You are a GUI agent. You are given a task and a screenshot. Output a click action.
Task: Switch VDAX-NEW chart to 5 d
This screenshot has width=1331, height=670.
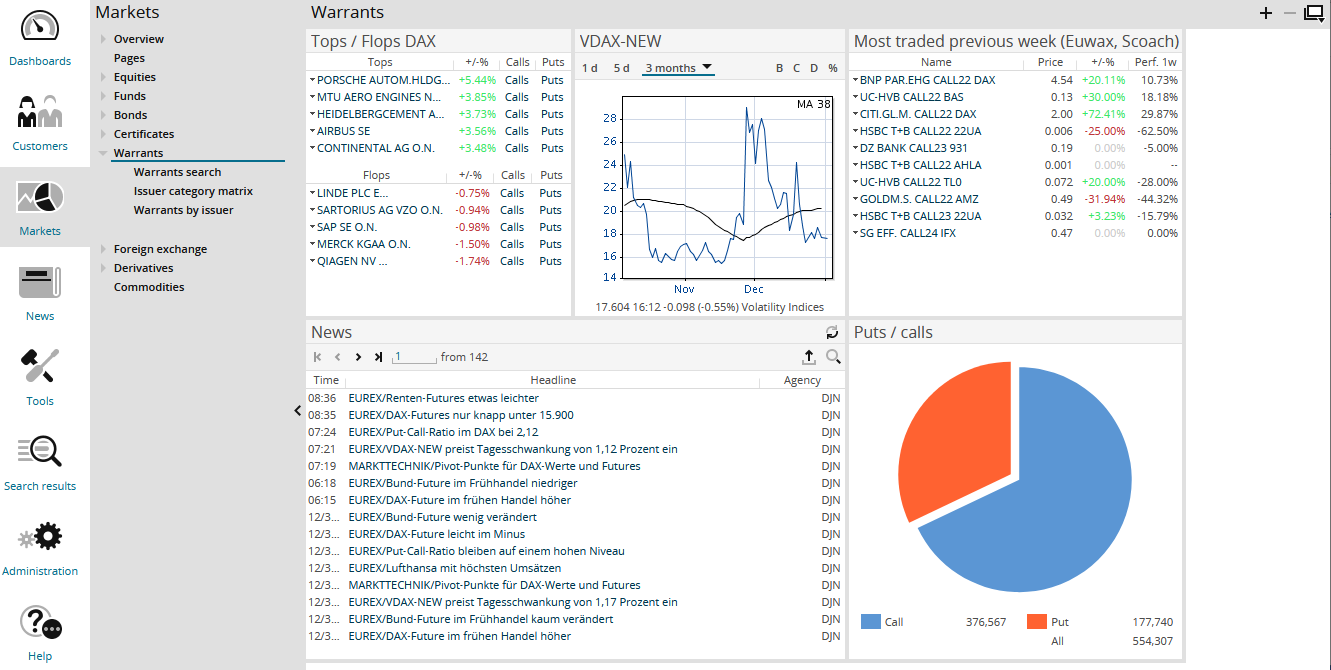click(x=622, y=68)
